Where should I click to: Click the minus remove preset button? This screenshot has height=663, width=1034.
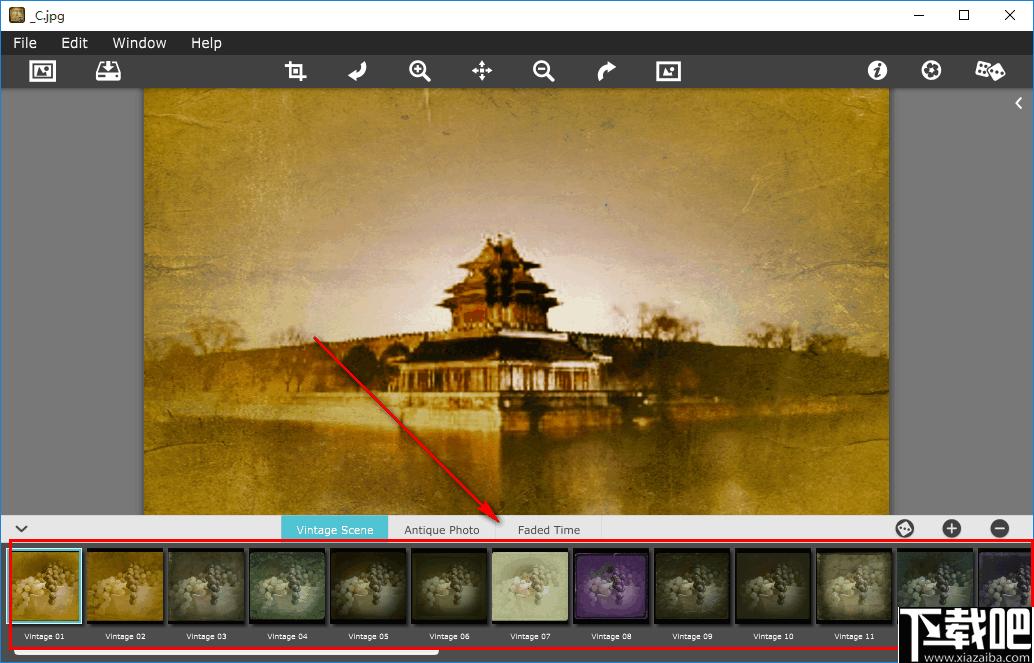pos(1000,528)
